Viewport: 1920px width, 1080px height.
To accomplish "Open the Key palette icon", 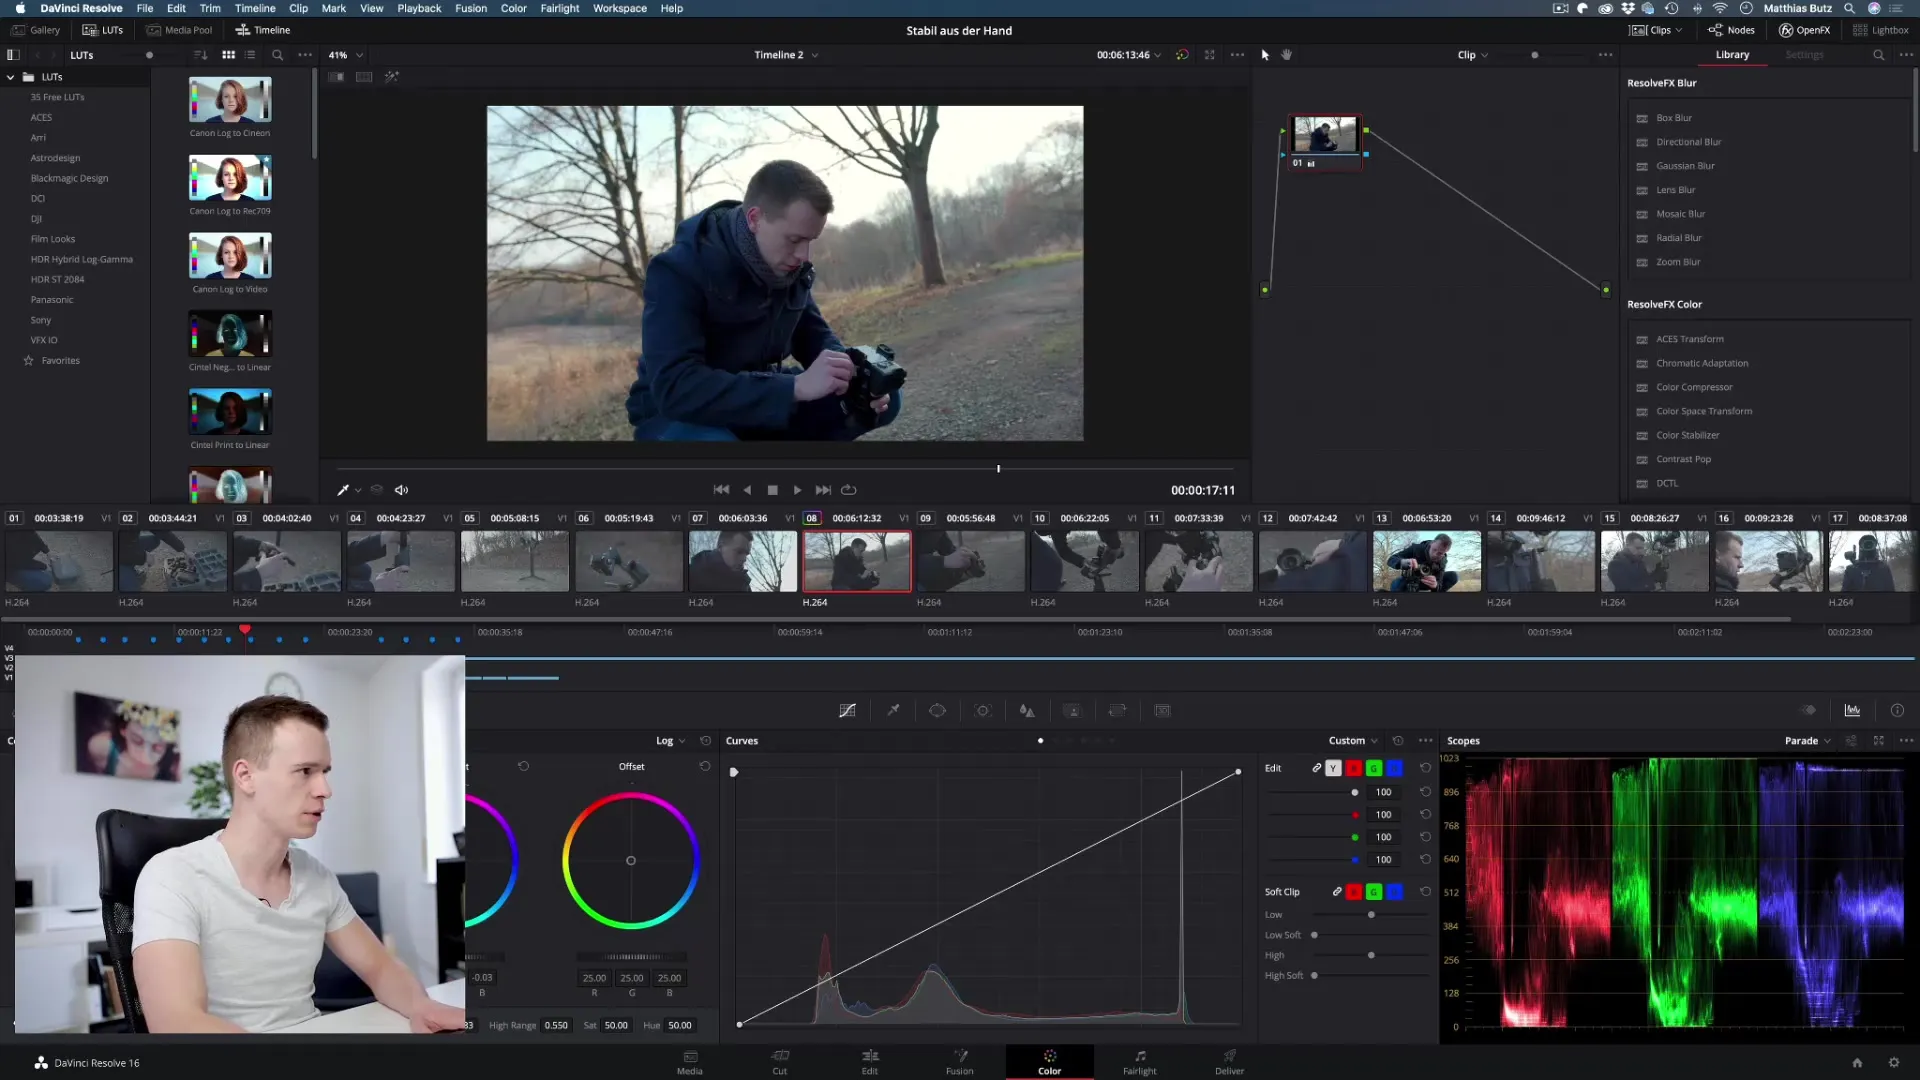I will click(1072, 710).
